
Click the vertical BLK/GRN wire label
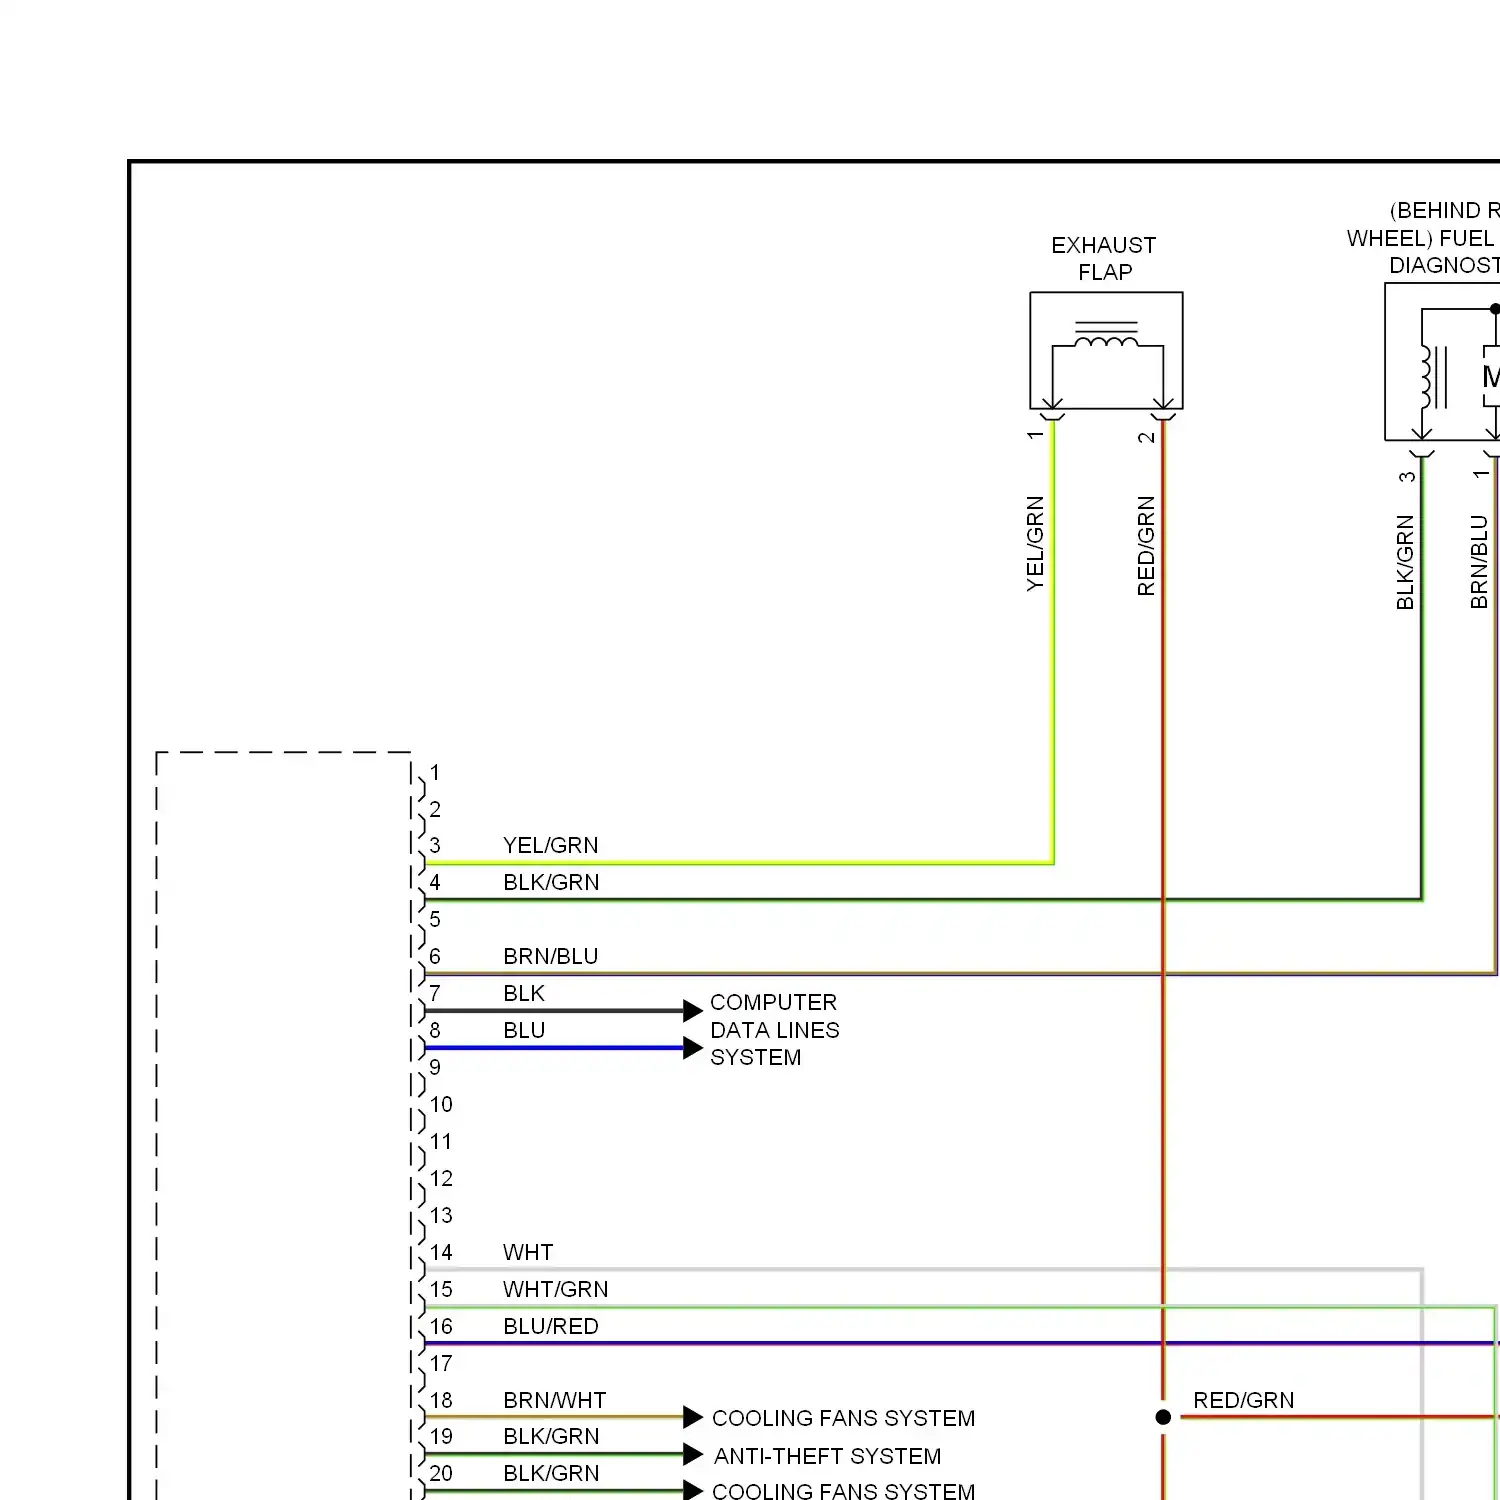pyautogui.click(x=1405, y=562)
